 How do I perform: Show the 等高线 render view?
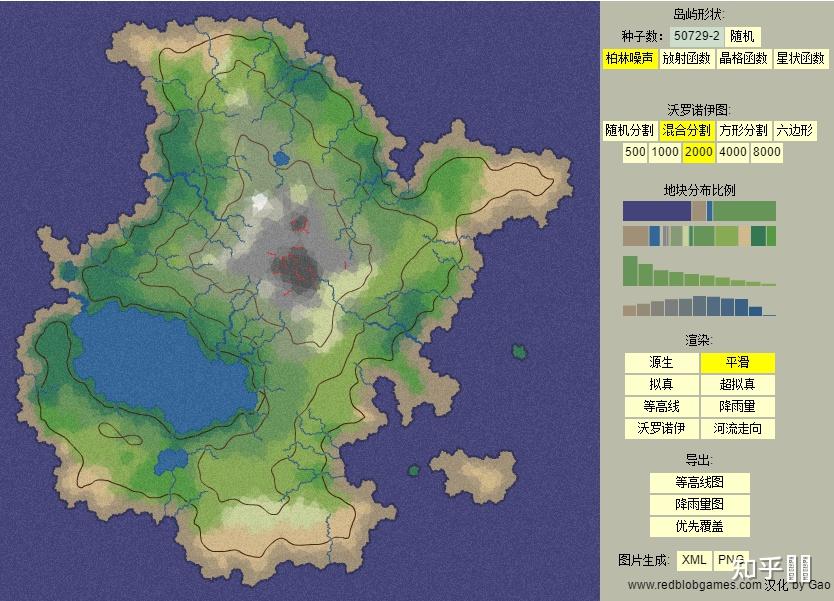(662, 406)
